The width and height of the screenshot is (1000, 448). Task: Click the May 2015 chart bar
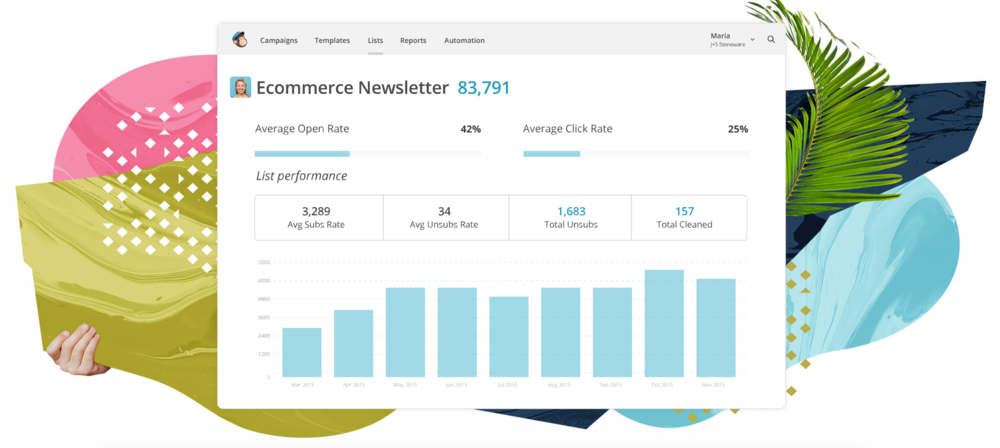click(x=406, y=332)
